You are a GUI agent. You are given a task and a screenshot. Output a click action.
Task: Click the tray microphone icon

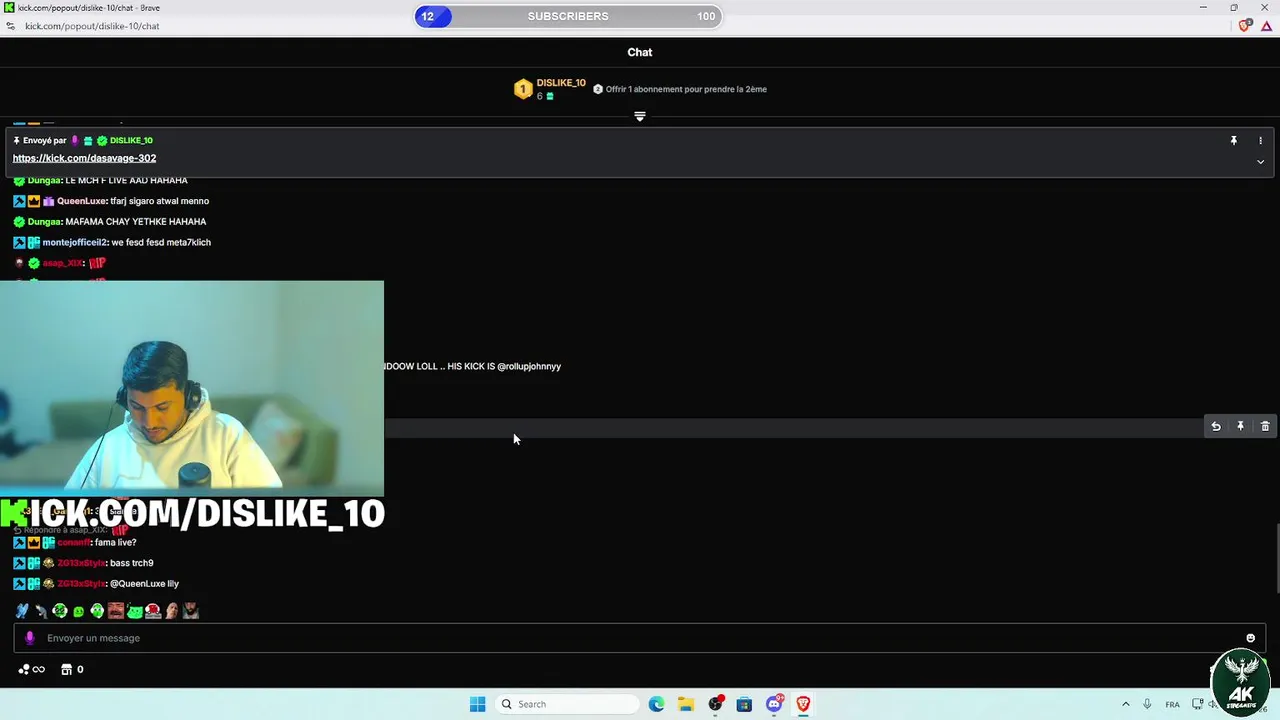tap(1147, 704)
